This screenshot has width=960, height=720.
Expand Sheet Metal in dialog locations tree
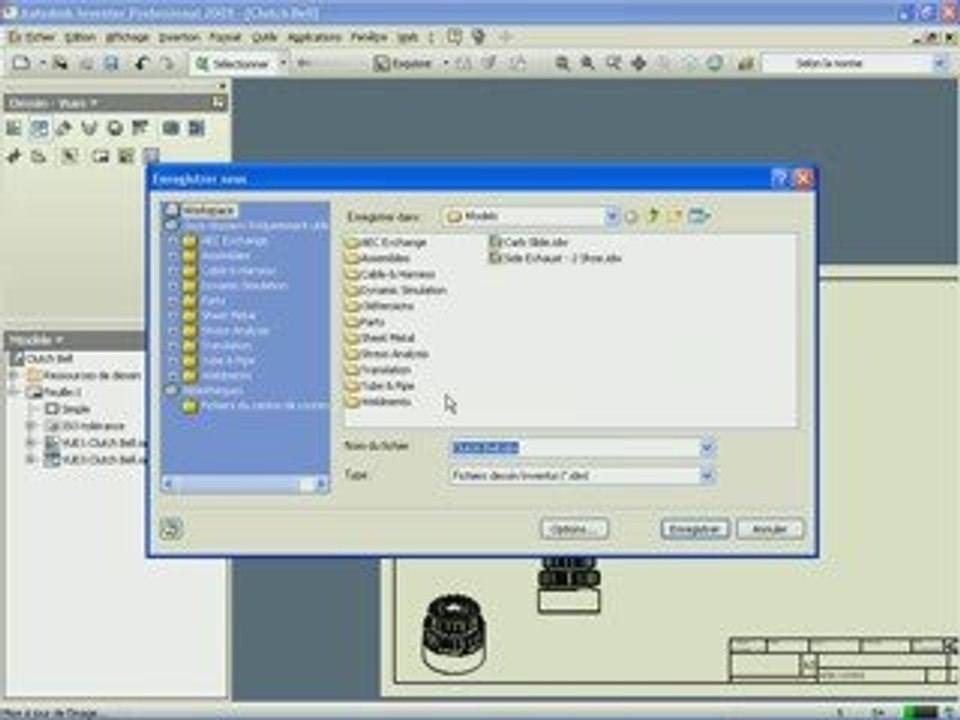point(173,316)
